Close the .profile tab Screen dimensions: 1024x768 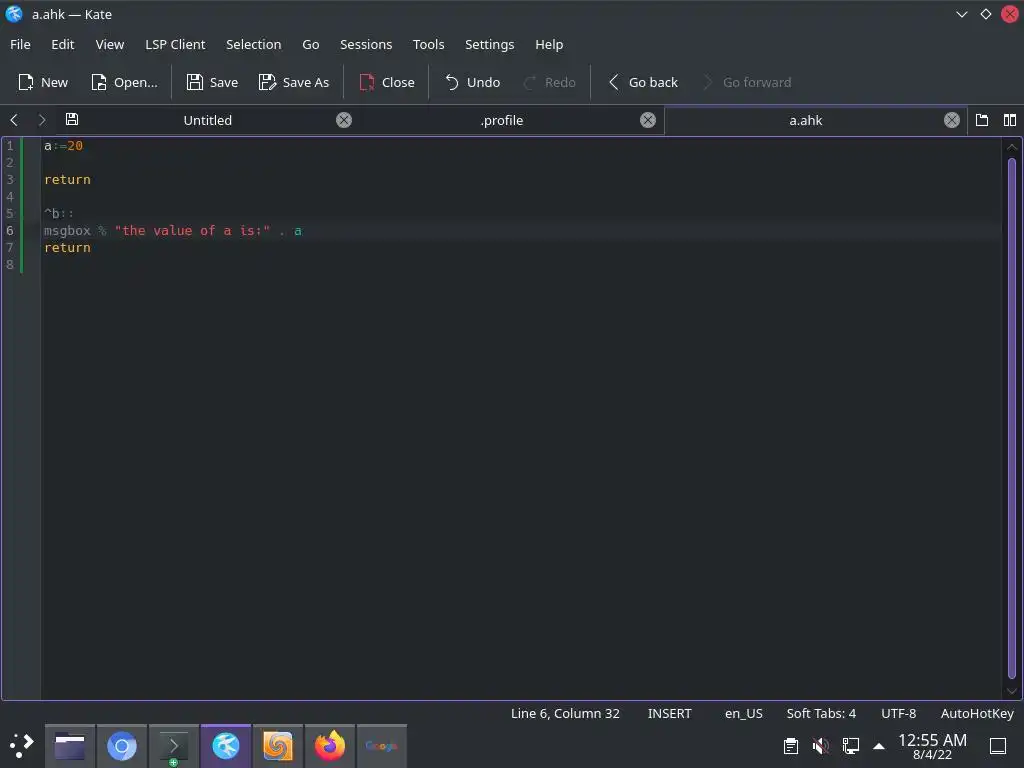pos(647,120)
